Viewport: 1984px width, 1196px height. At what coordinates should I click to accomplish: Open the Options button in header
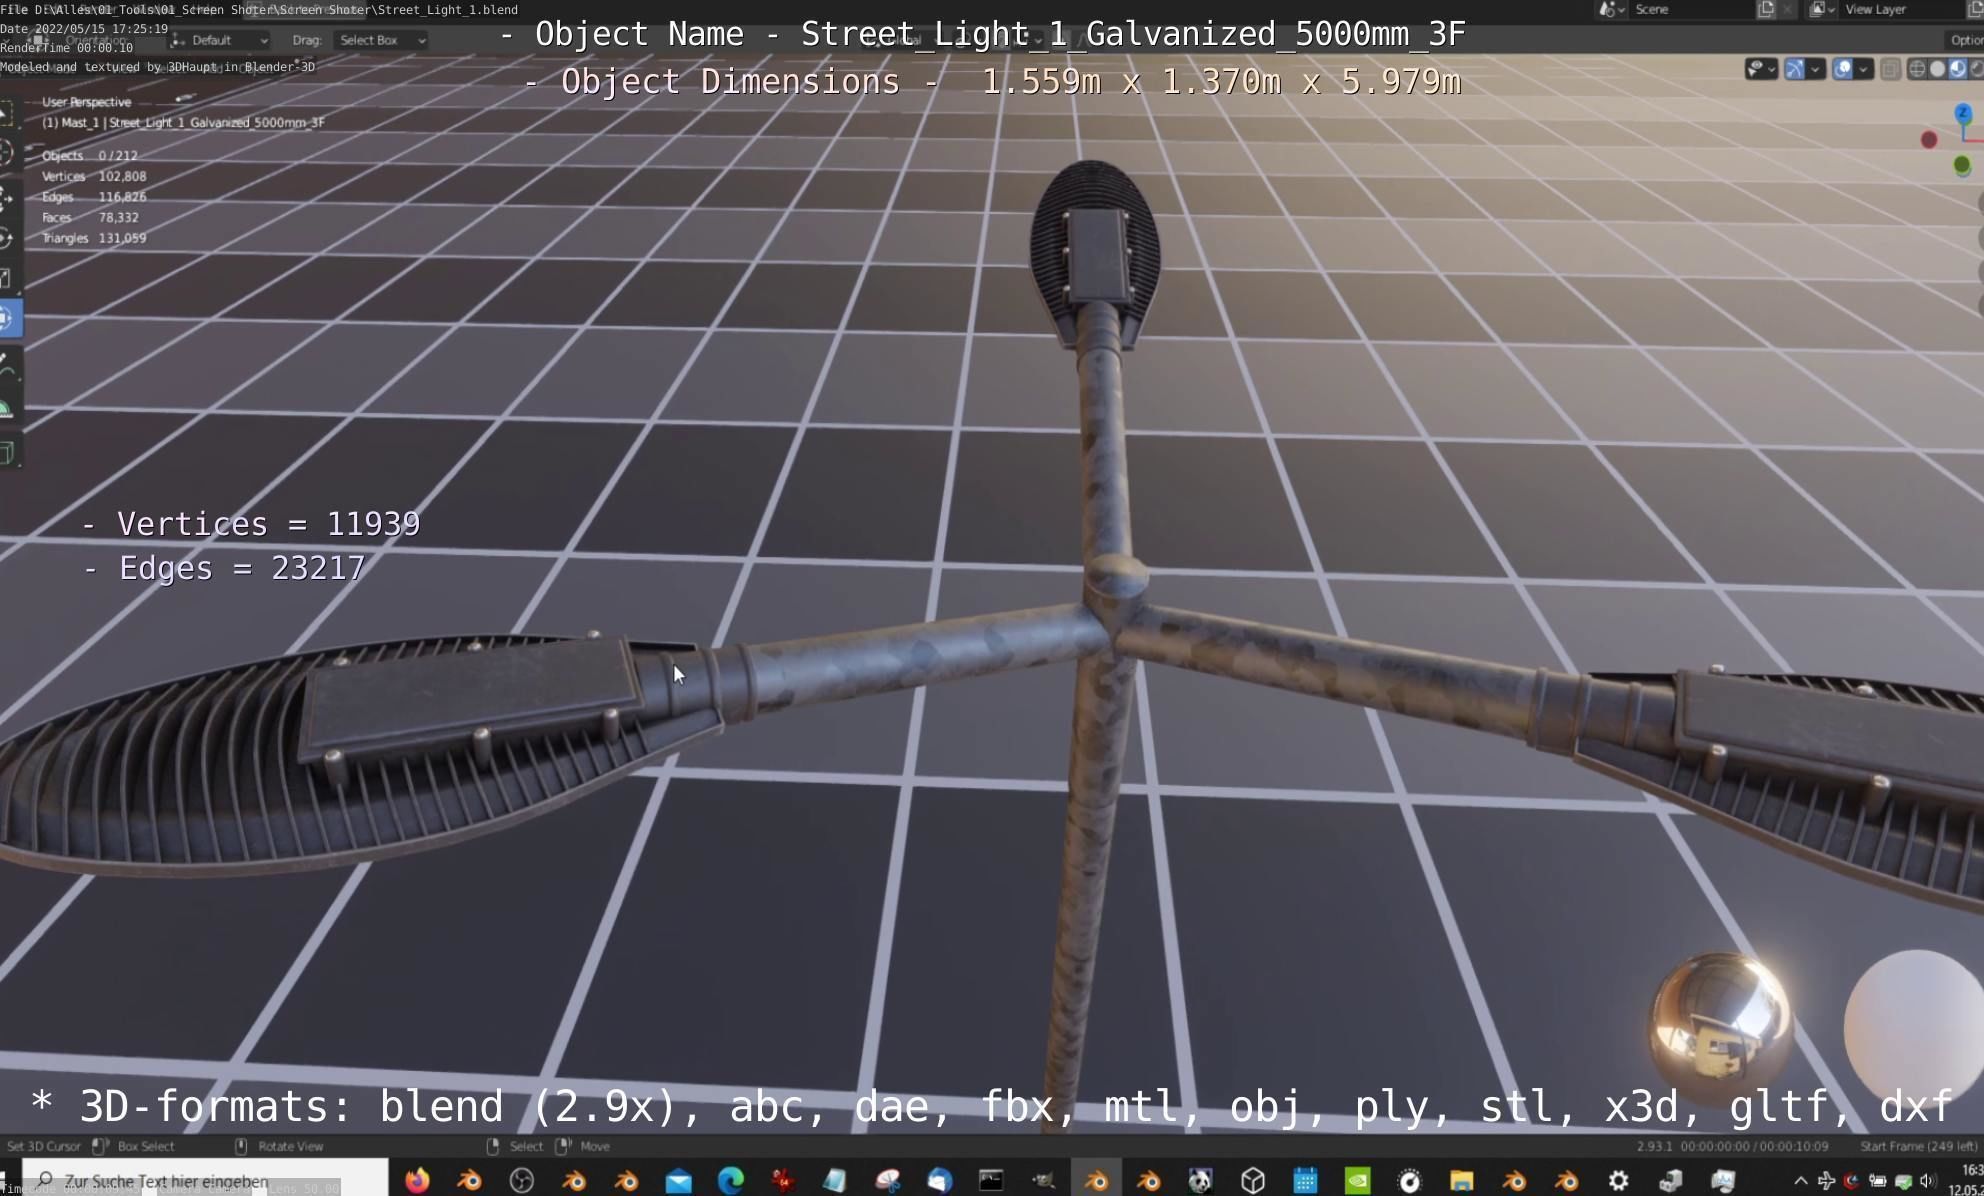pyautogui.click(x=1965, y=40)
